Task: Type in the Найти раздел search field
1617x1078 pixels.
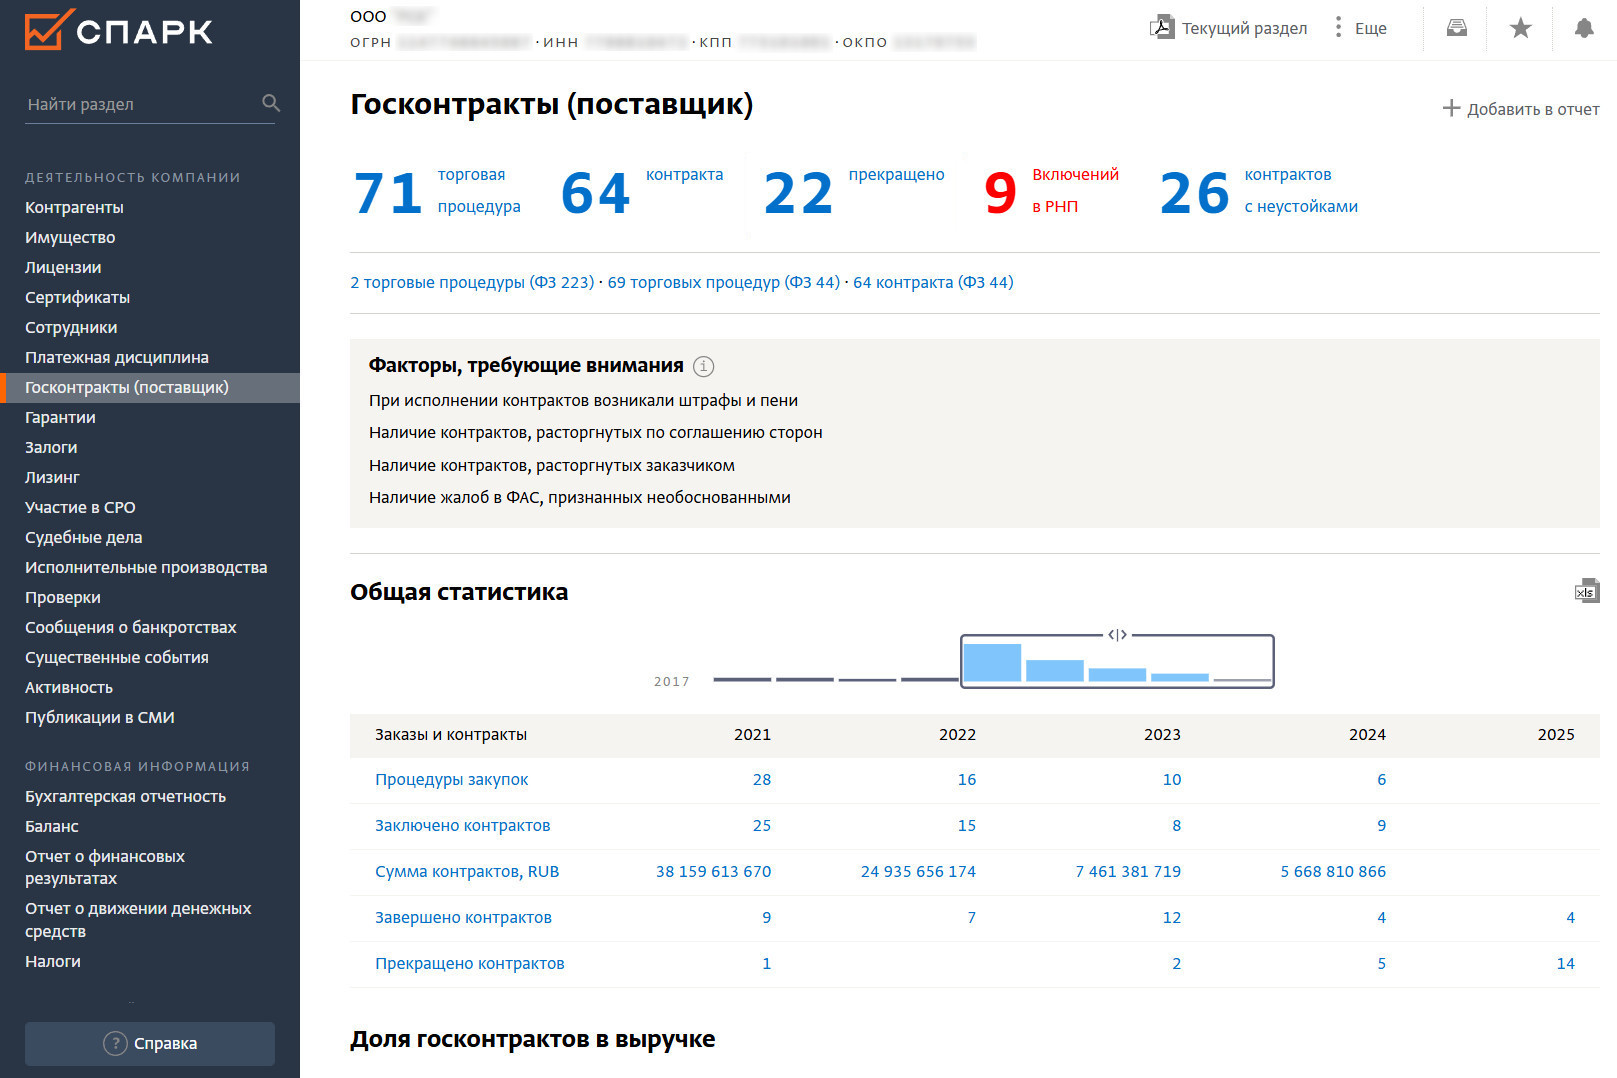Action: coord(140,104)
